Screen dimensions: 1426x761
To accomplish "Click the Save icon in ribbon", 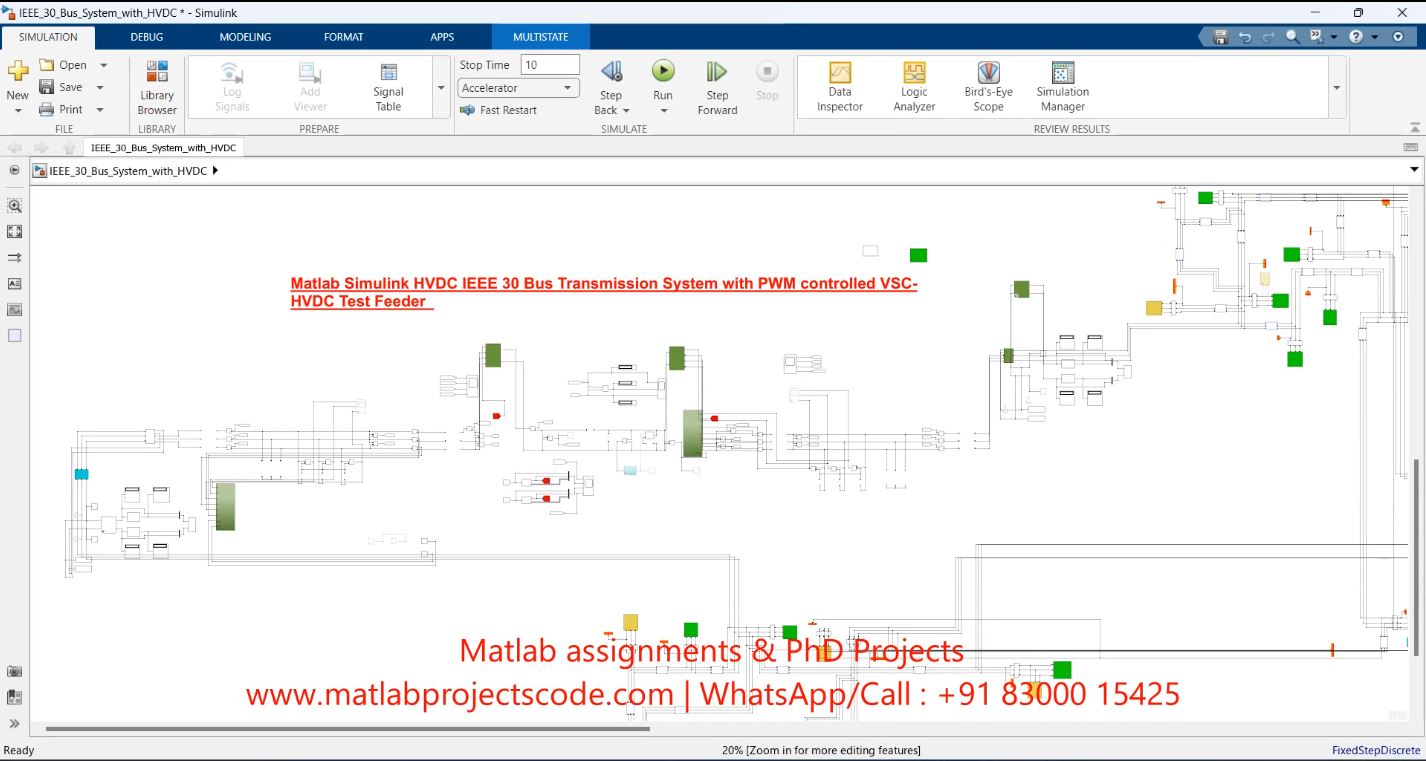I will pyautogui.click(x=47, y=87).
